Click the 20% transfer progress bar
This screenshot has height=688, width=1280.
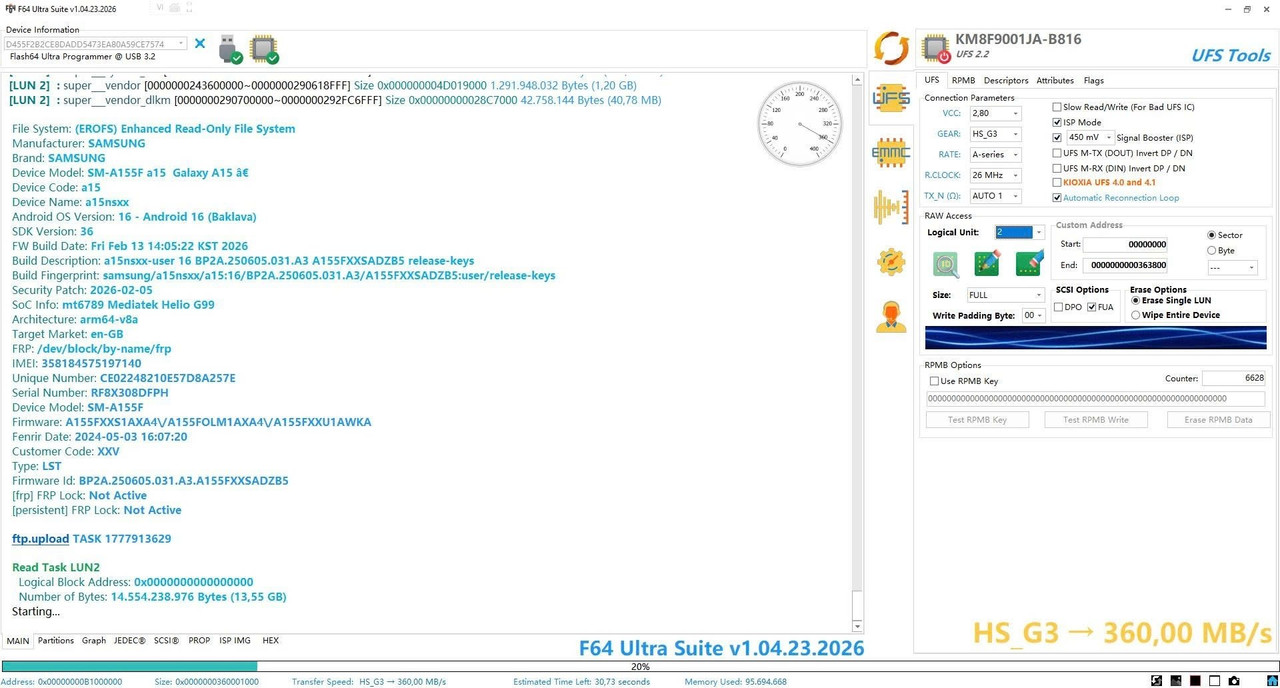(x=640, y=666)
